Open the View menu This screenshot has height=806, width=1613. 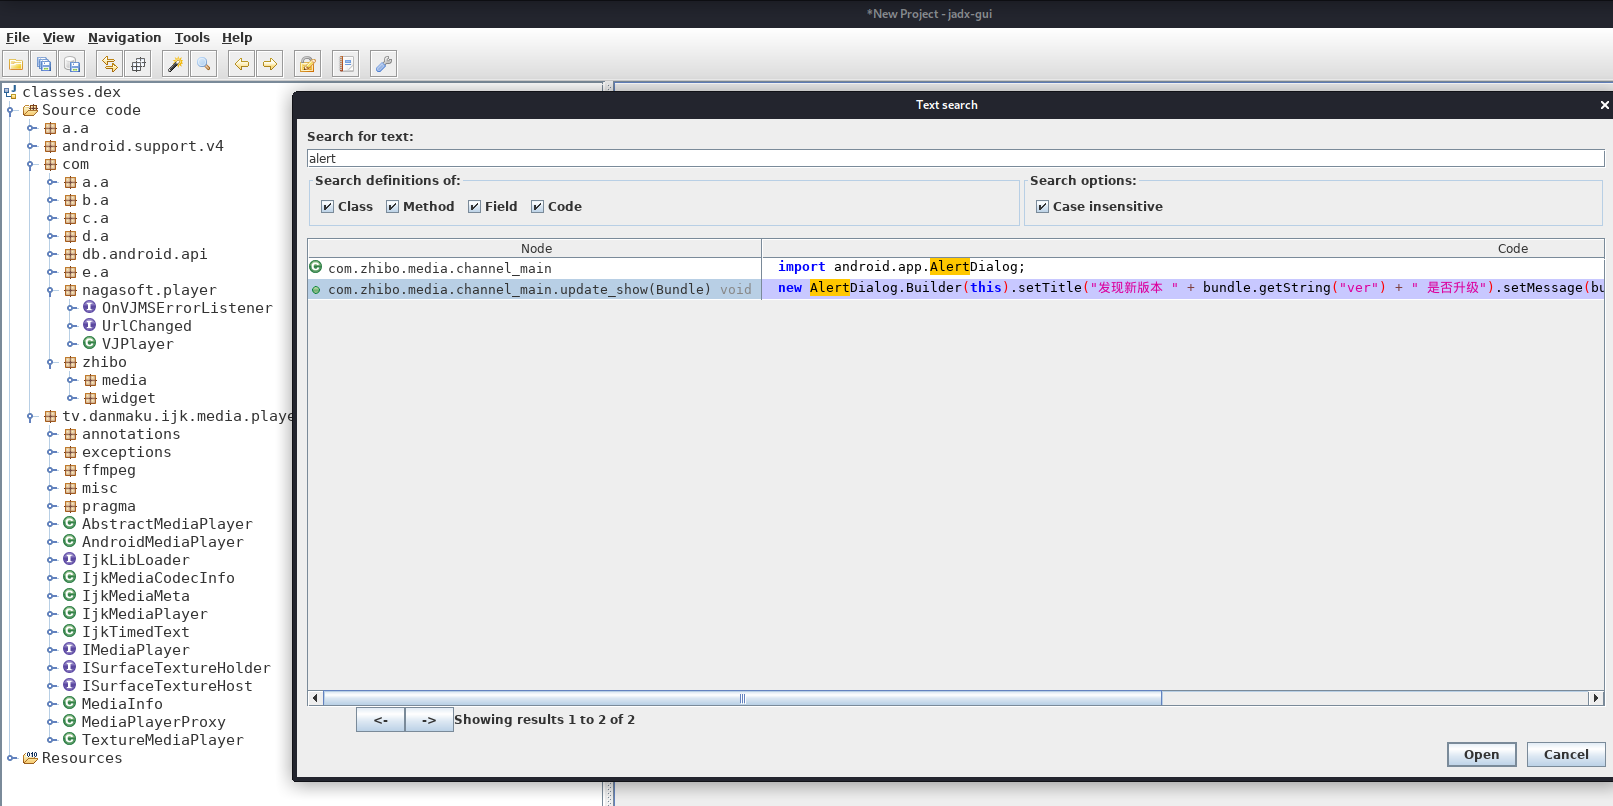coord(59,38)
